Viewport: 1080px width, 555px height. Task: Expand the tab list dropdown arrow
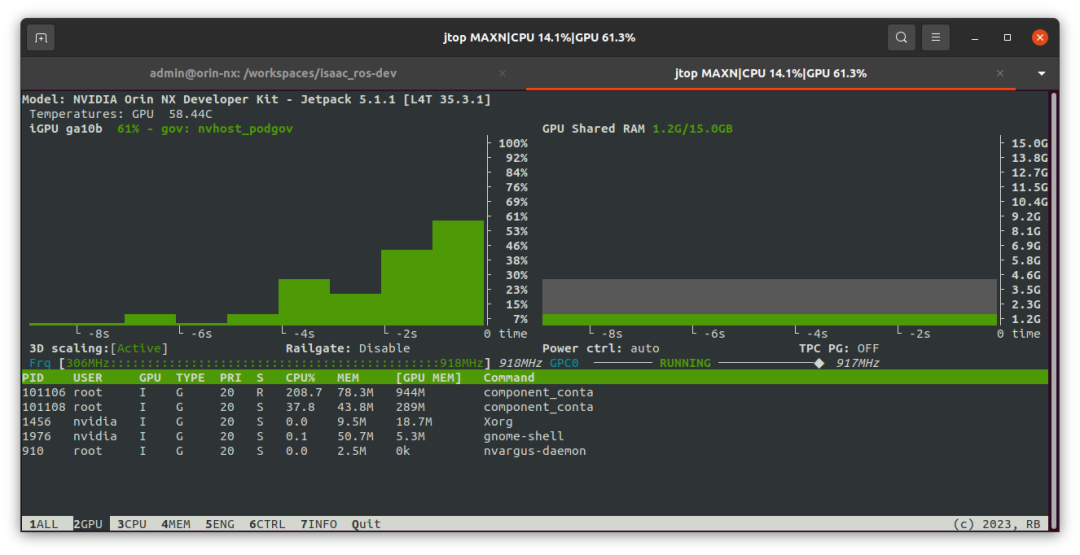click(1041, 73)
